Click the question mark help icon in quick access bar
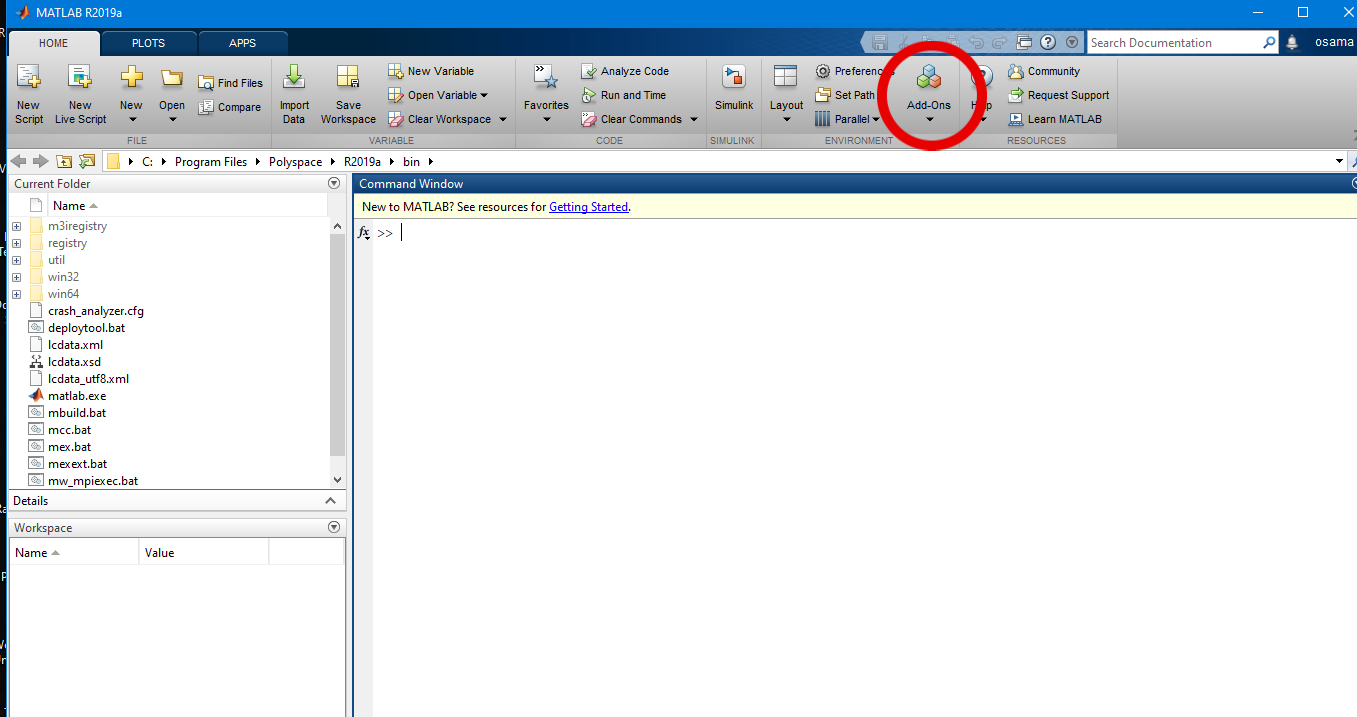Image resolution: width=1357 pixels, height=717 pixels. (x=1048, y=42)
